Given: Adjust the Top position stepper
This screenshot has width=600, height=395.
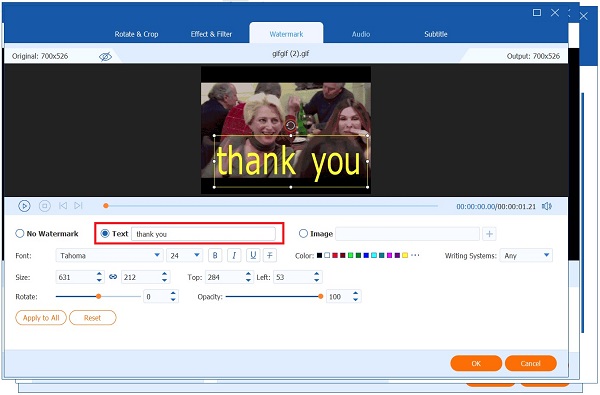Looking at the screenshot, I should (248, 277).
